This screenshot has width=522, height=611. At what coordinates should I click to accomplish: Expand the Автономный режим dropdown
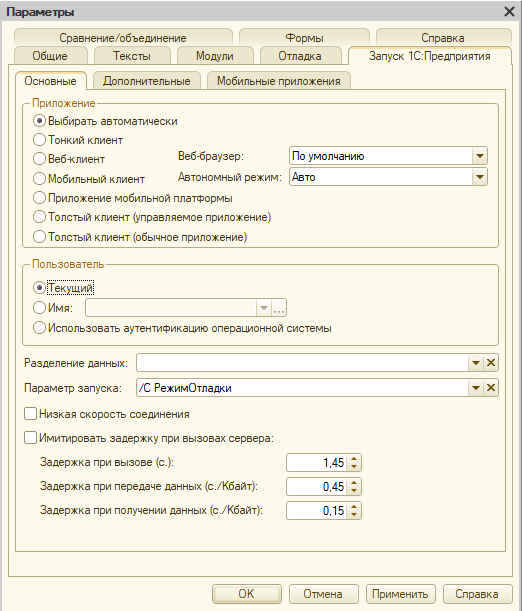[x=480, y=177]
